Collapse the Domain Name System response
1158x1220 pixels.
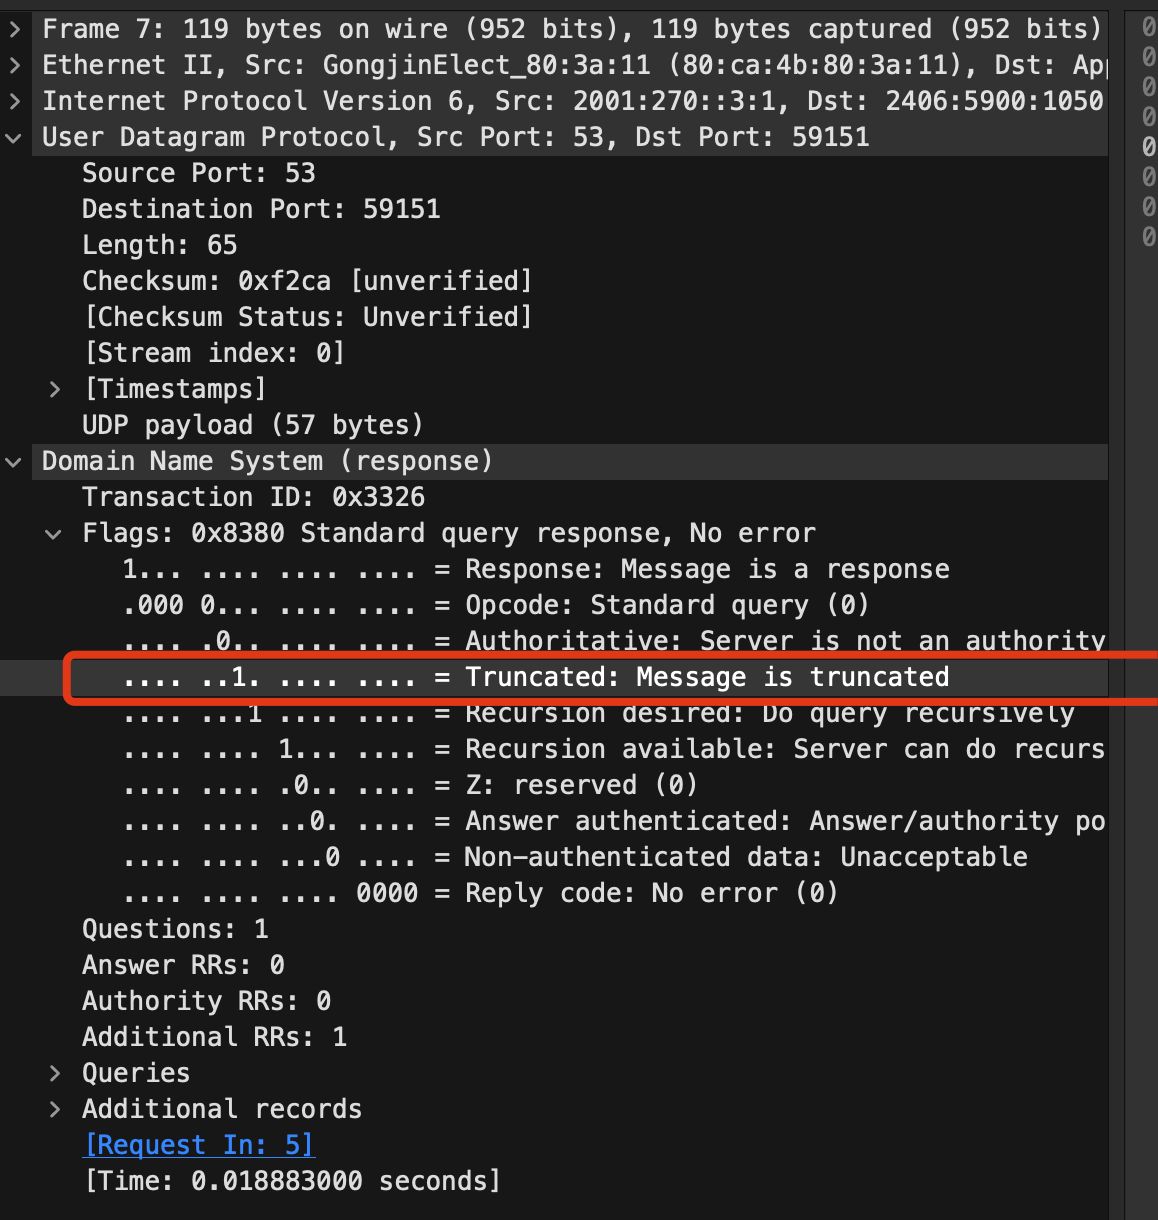(x=14, y=461)
